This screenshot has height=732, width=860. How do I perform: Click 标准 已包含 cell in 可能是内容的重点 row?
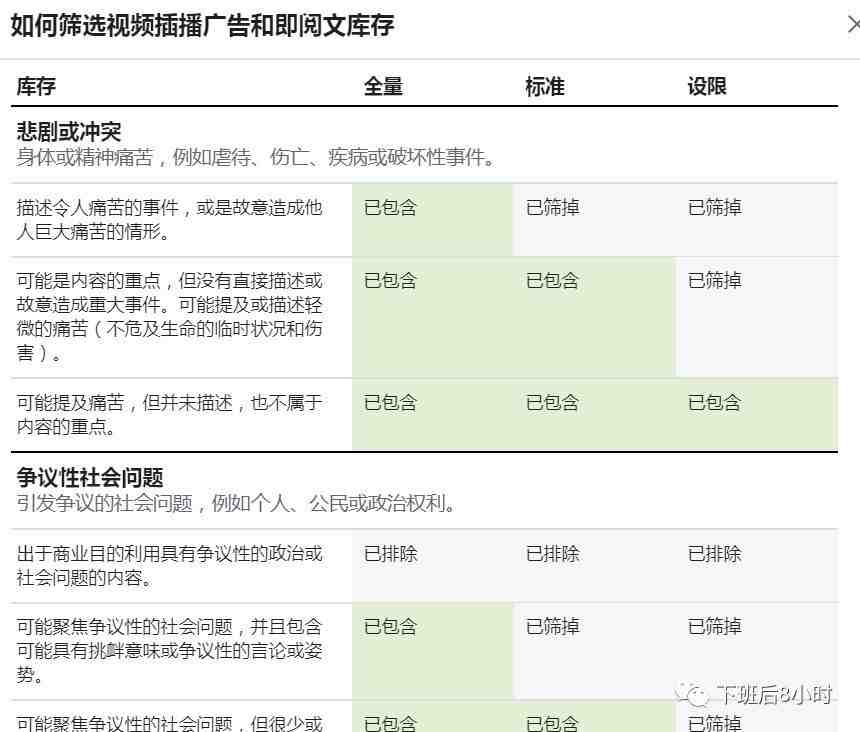coord(594,317)
